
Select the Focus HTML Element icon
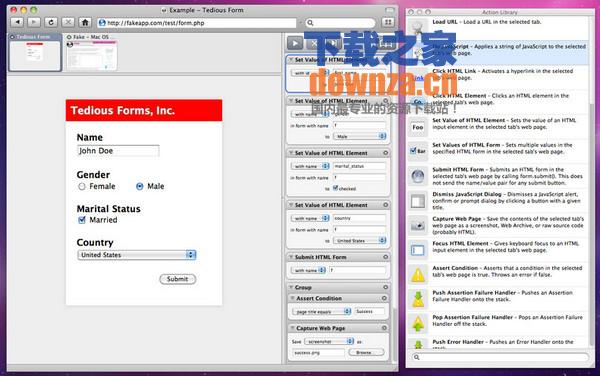pos(418,250)
